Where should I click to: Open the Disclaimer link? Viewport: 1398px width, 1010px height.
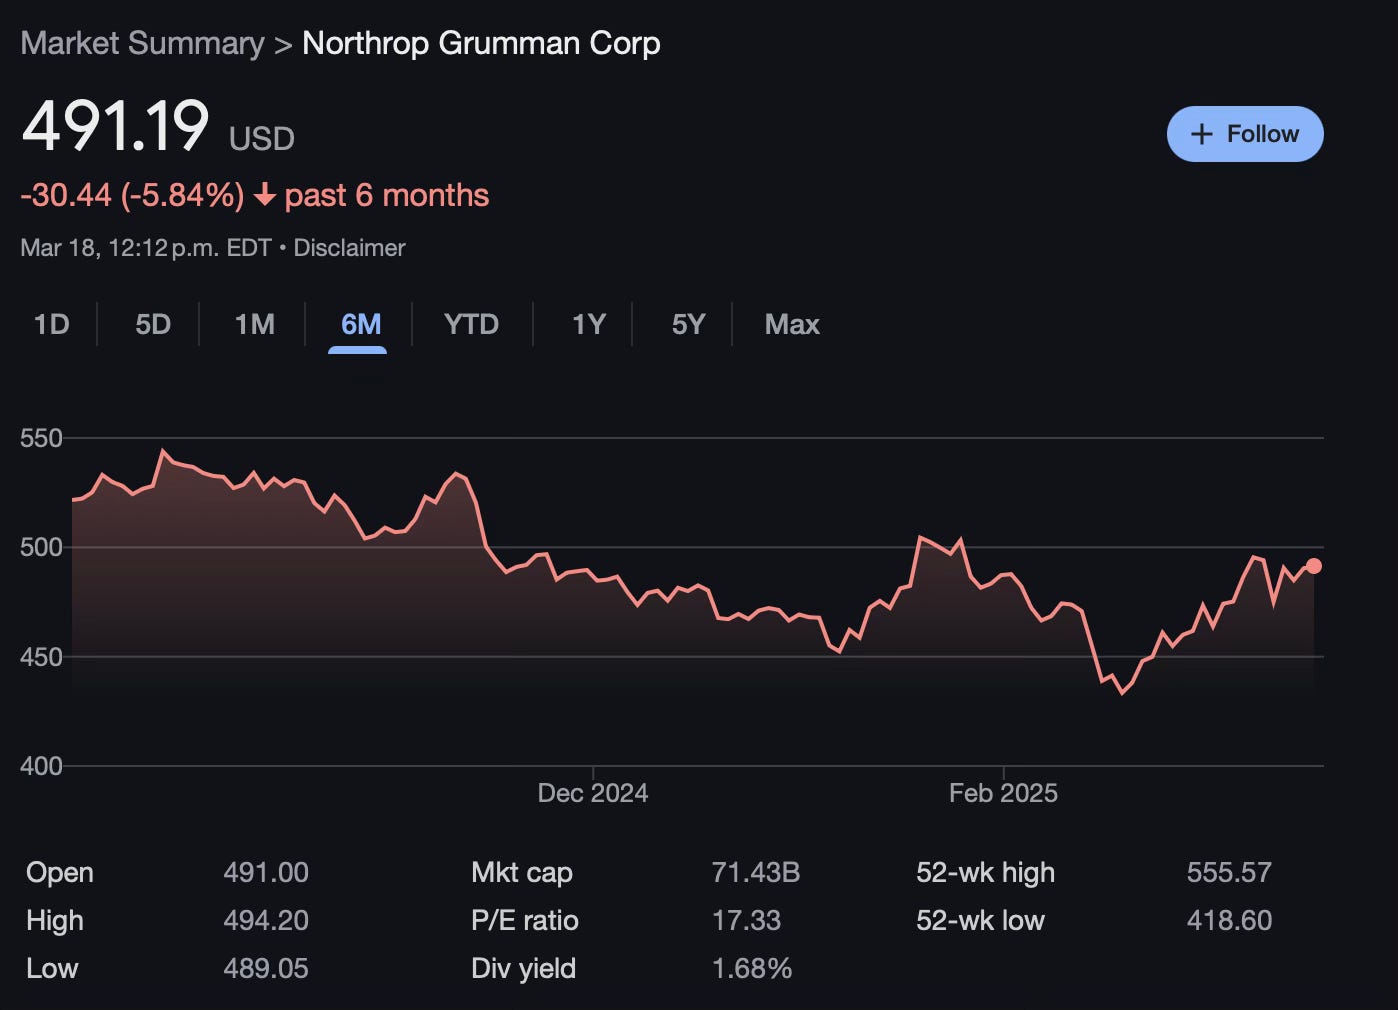click(x=349, y=248)
